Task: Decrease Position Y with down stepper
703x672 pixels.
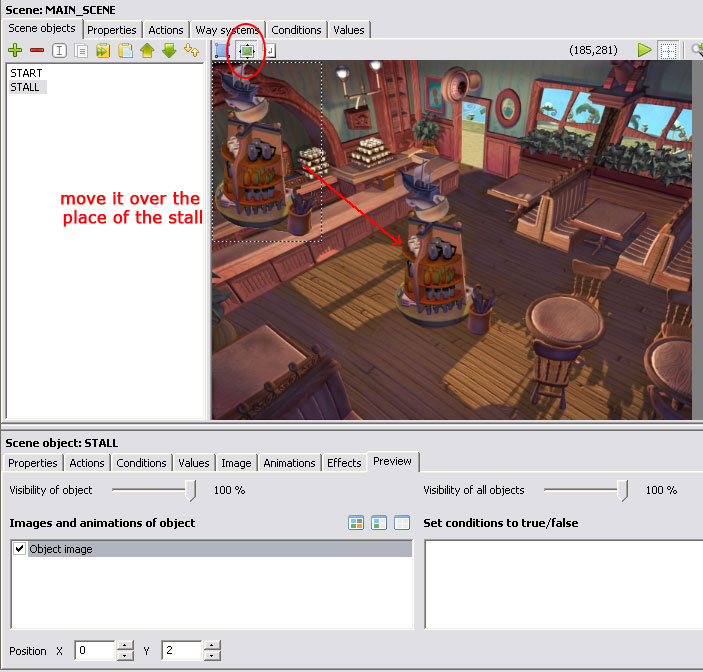Action: pos(212,655)
